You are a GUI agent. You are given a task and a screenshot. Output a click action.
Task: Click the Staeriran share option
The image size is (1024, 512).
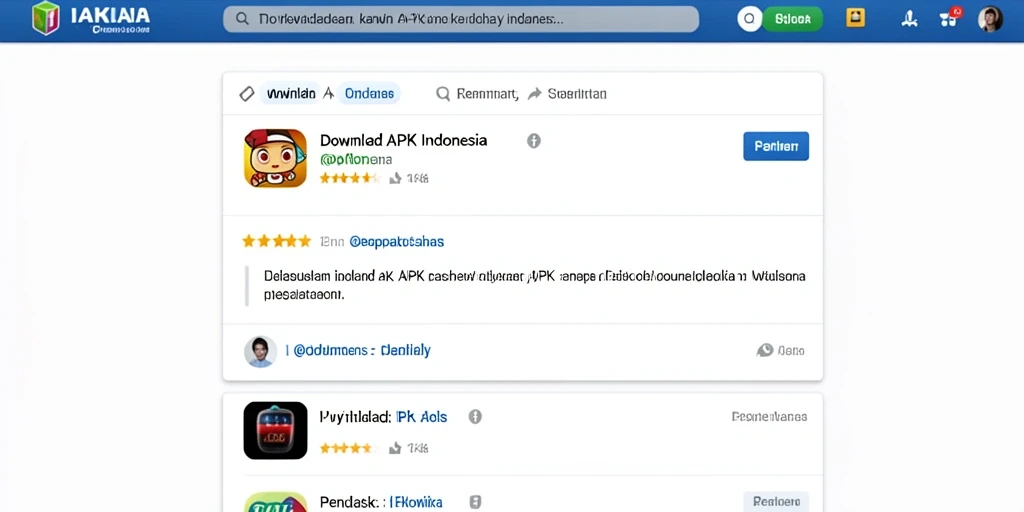click(577, 94)
